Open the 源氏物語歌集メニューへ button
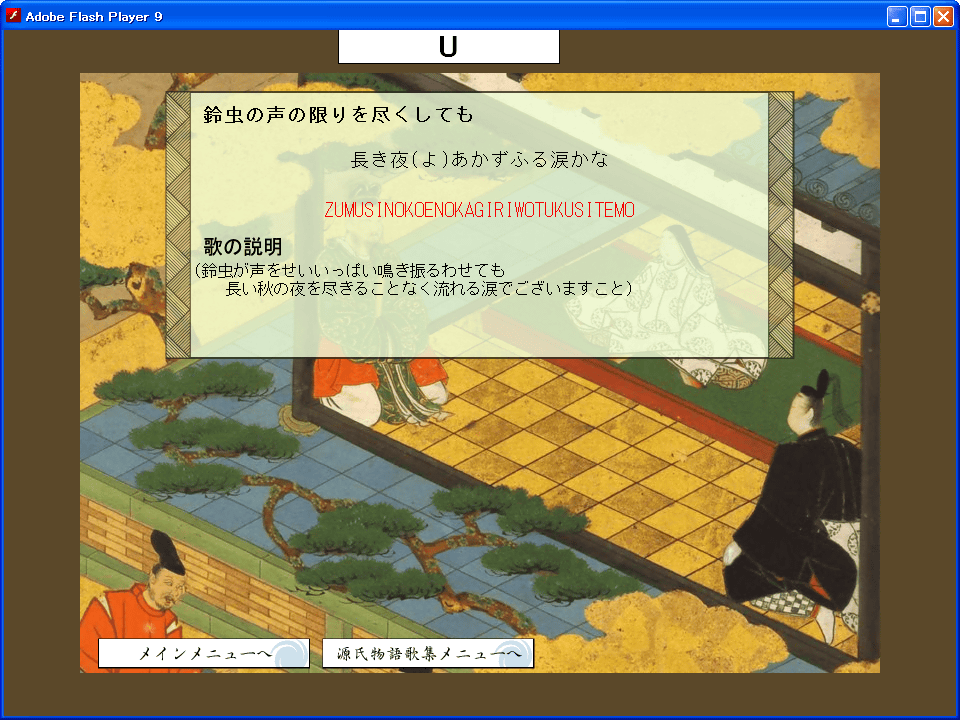This screenshot has width=960, height=720. click(428, 653)
